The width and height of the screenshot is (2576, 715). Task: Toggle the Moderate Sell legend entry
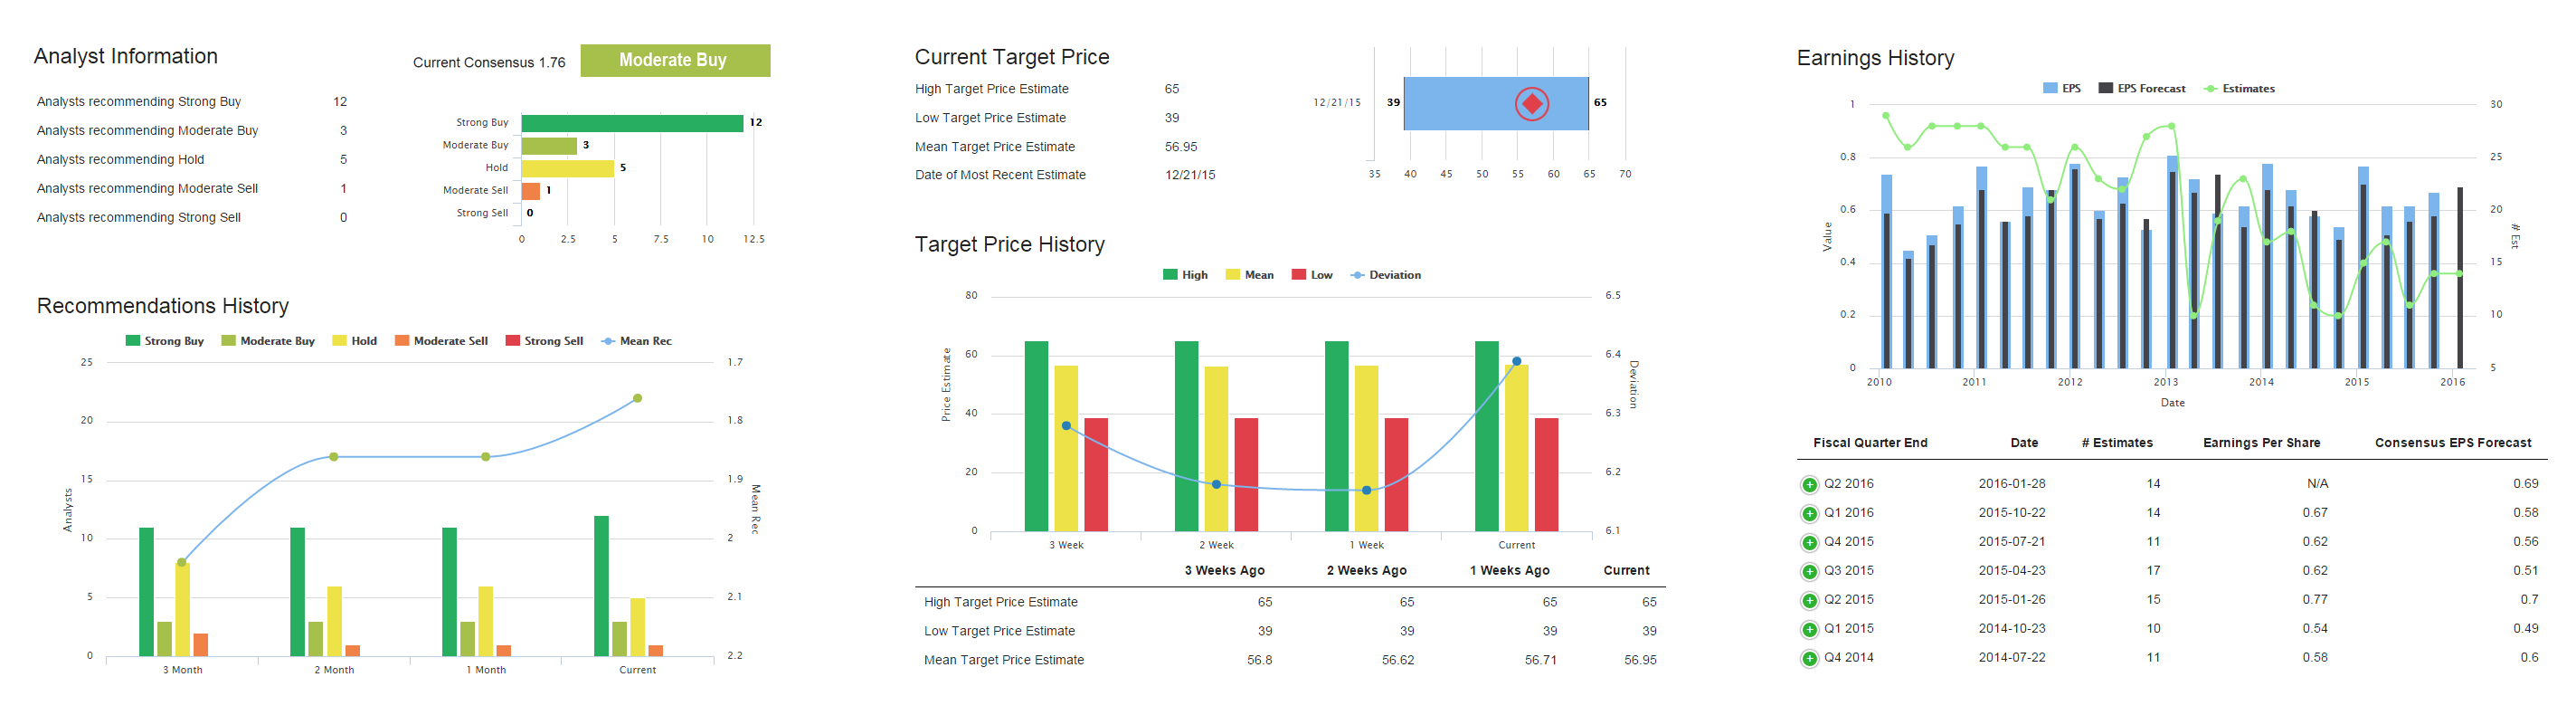(x=441, y=341)
